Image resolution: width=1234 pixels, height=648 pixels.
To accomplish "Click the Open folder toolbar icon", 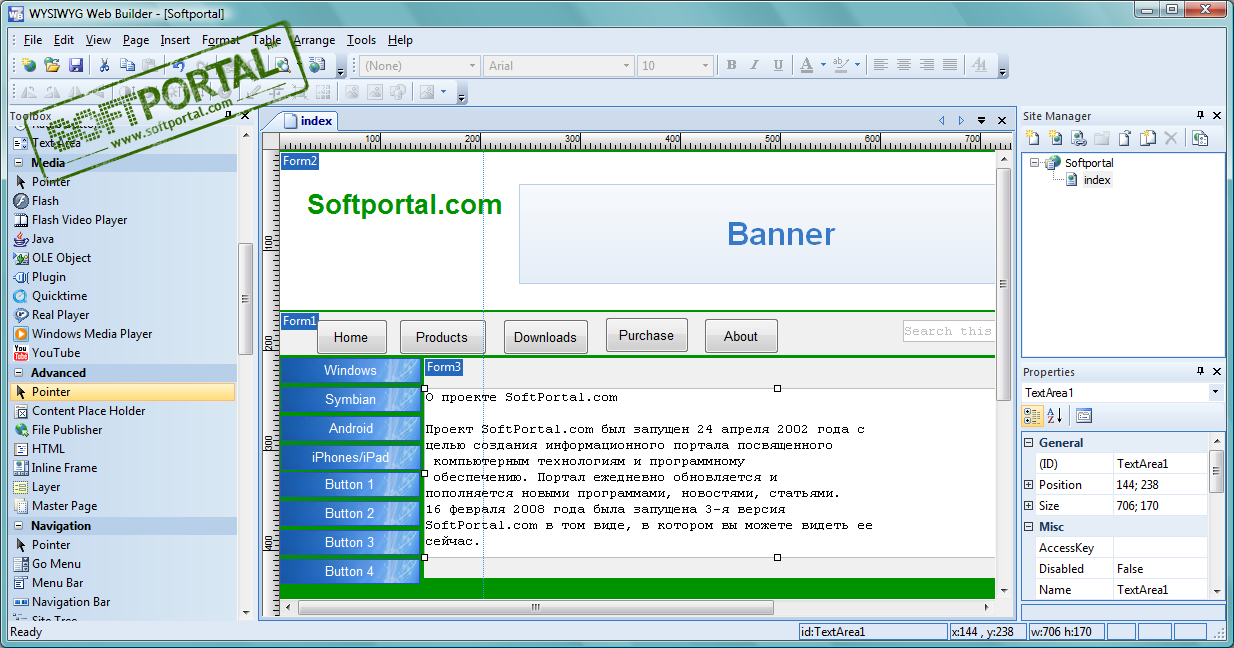I will pyautogui.click(x=52, y=65).
